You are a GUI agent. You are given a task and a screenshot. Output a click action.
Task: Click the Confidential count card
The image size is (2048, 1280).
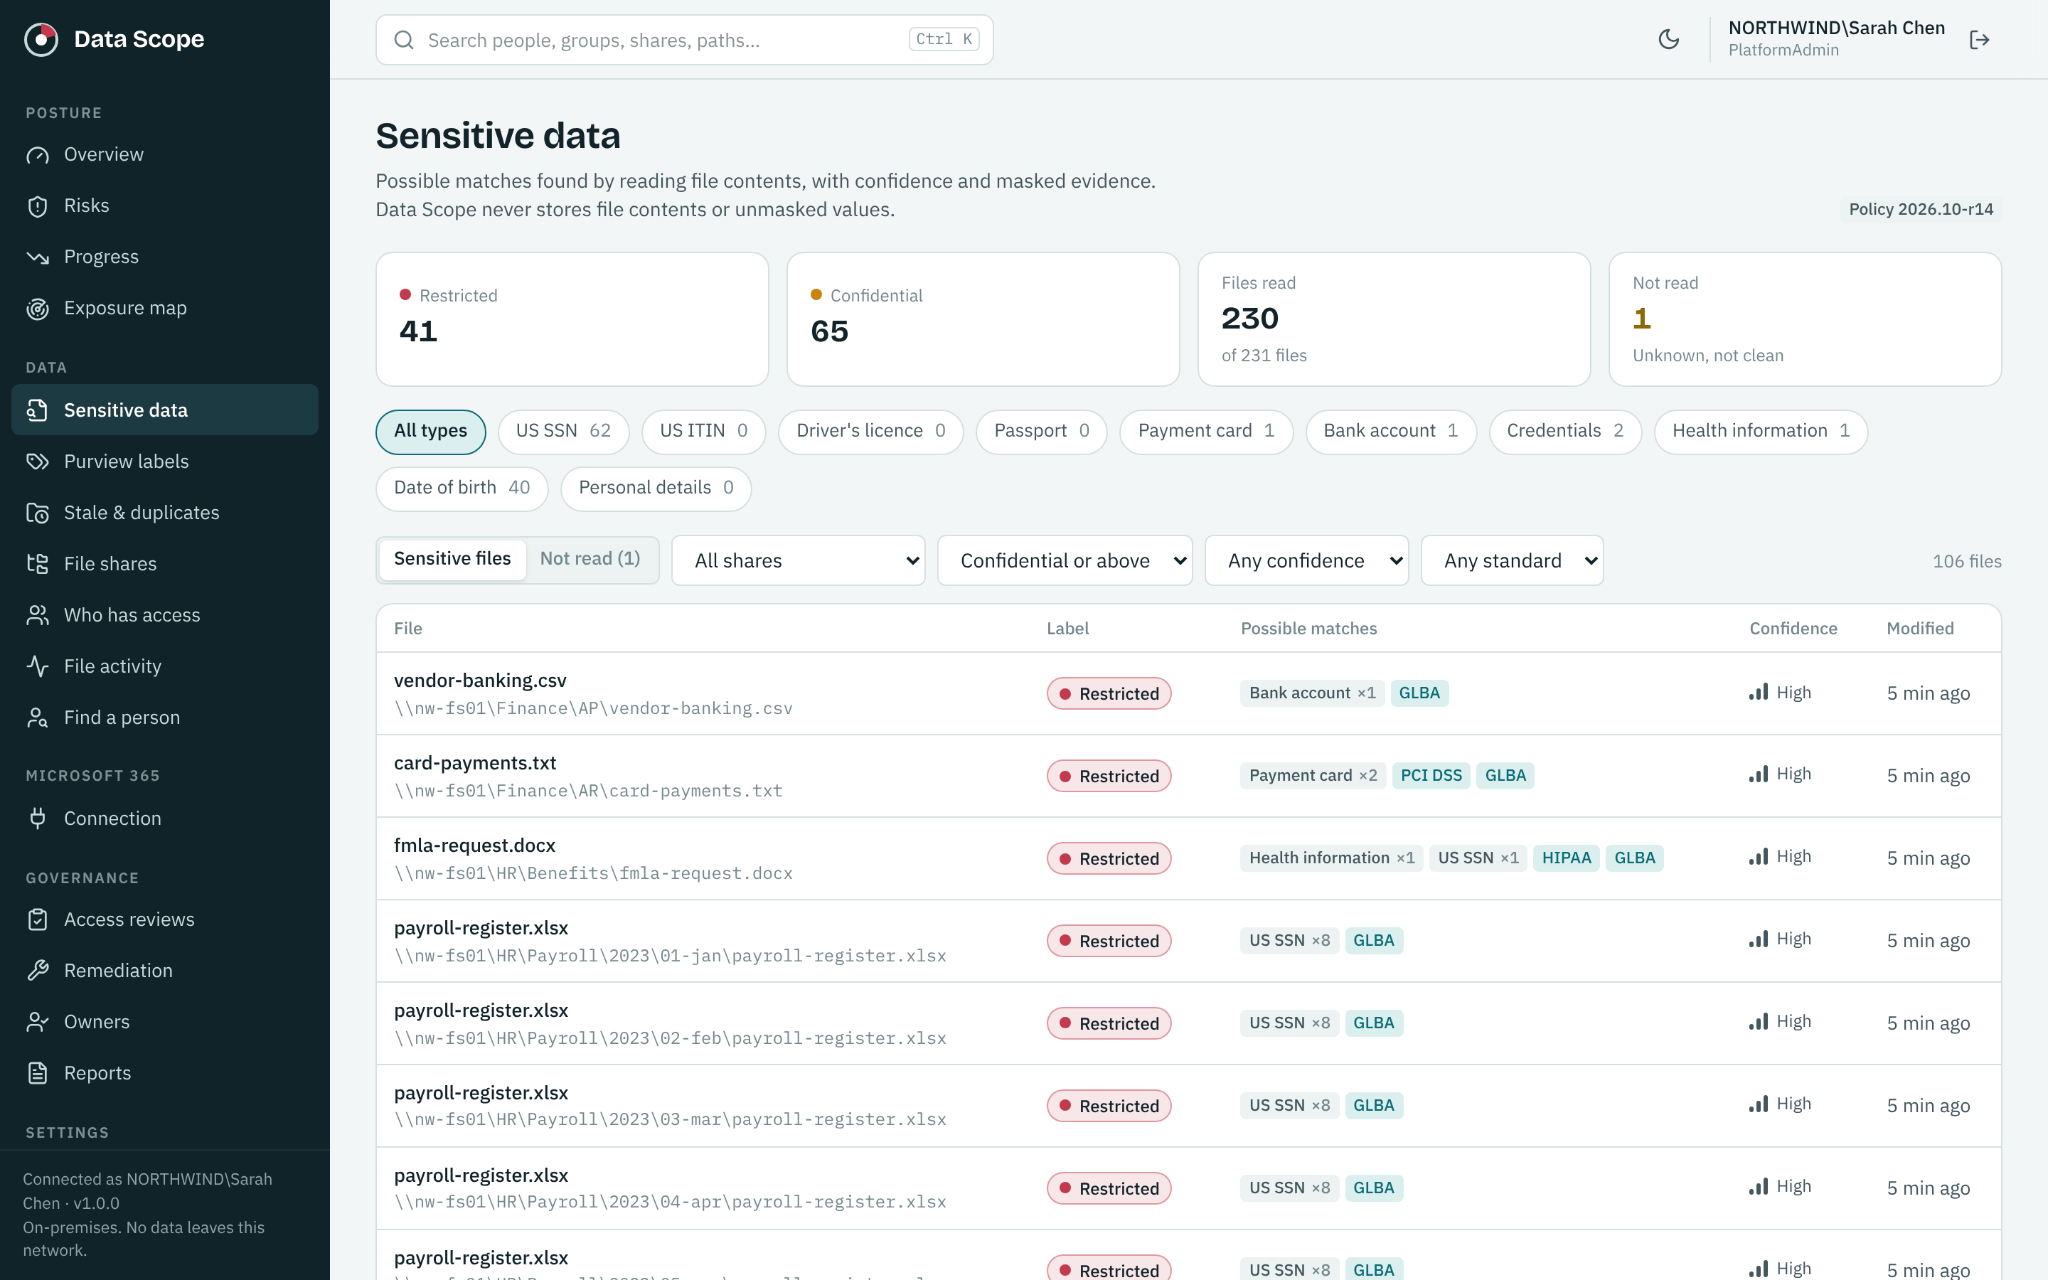(983, 319)
